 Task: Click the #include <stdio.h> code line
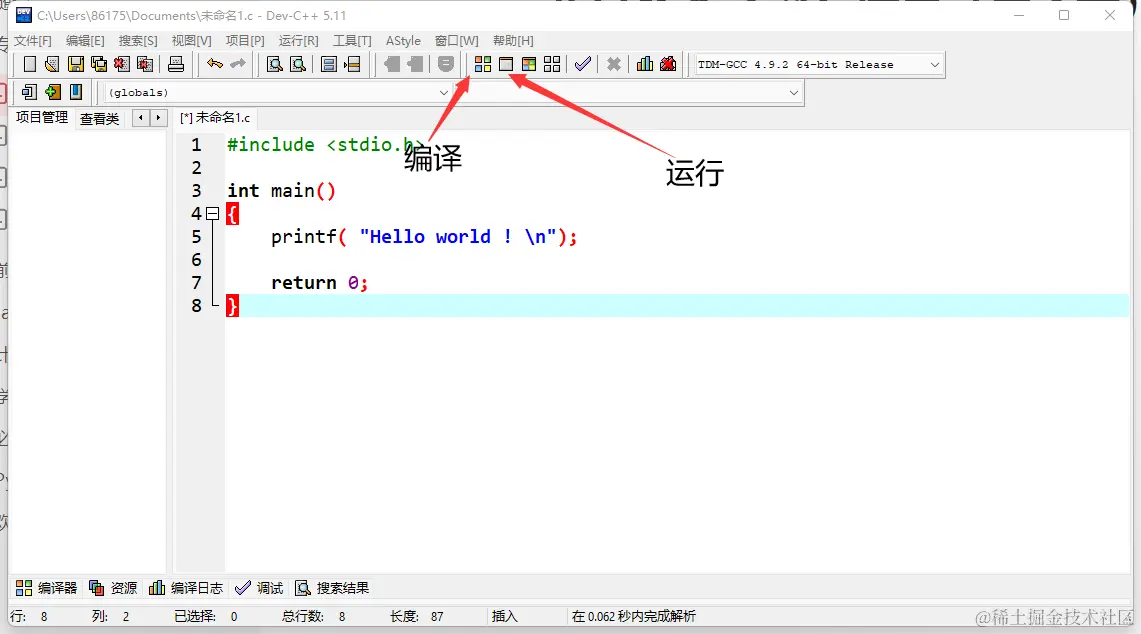tap(325, 144)
